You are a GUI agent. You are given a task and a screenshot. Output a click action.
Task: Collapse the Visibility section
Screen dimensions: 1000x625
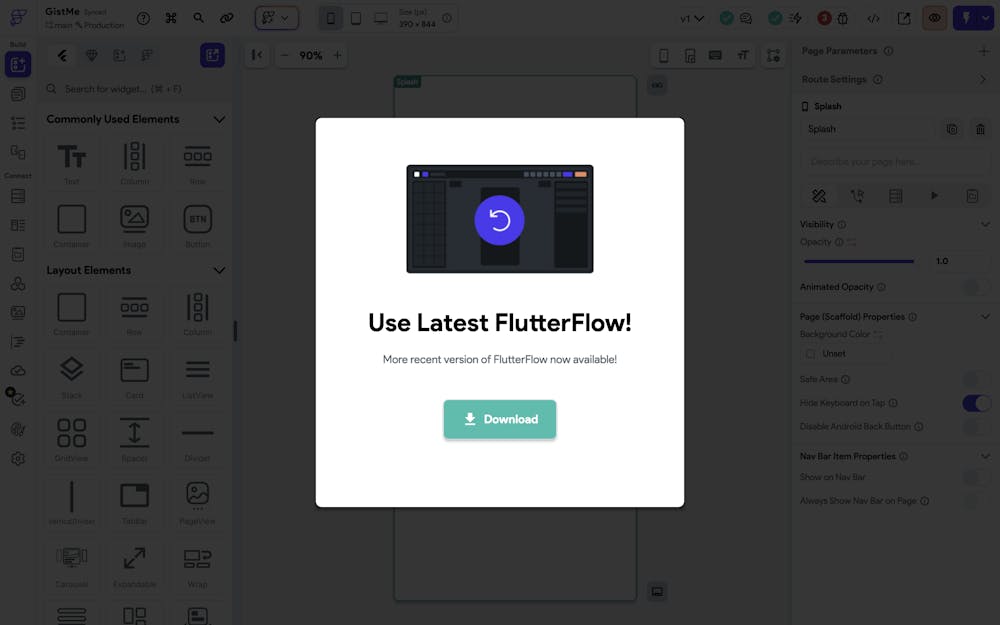pos(985,224)
